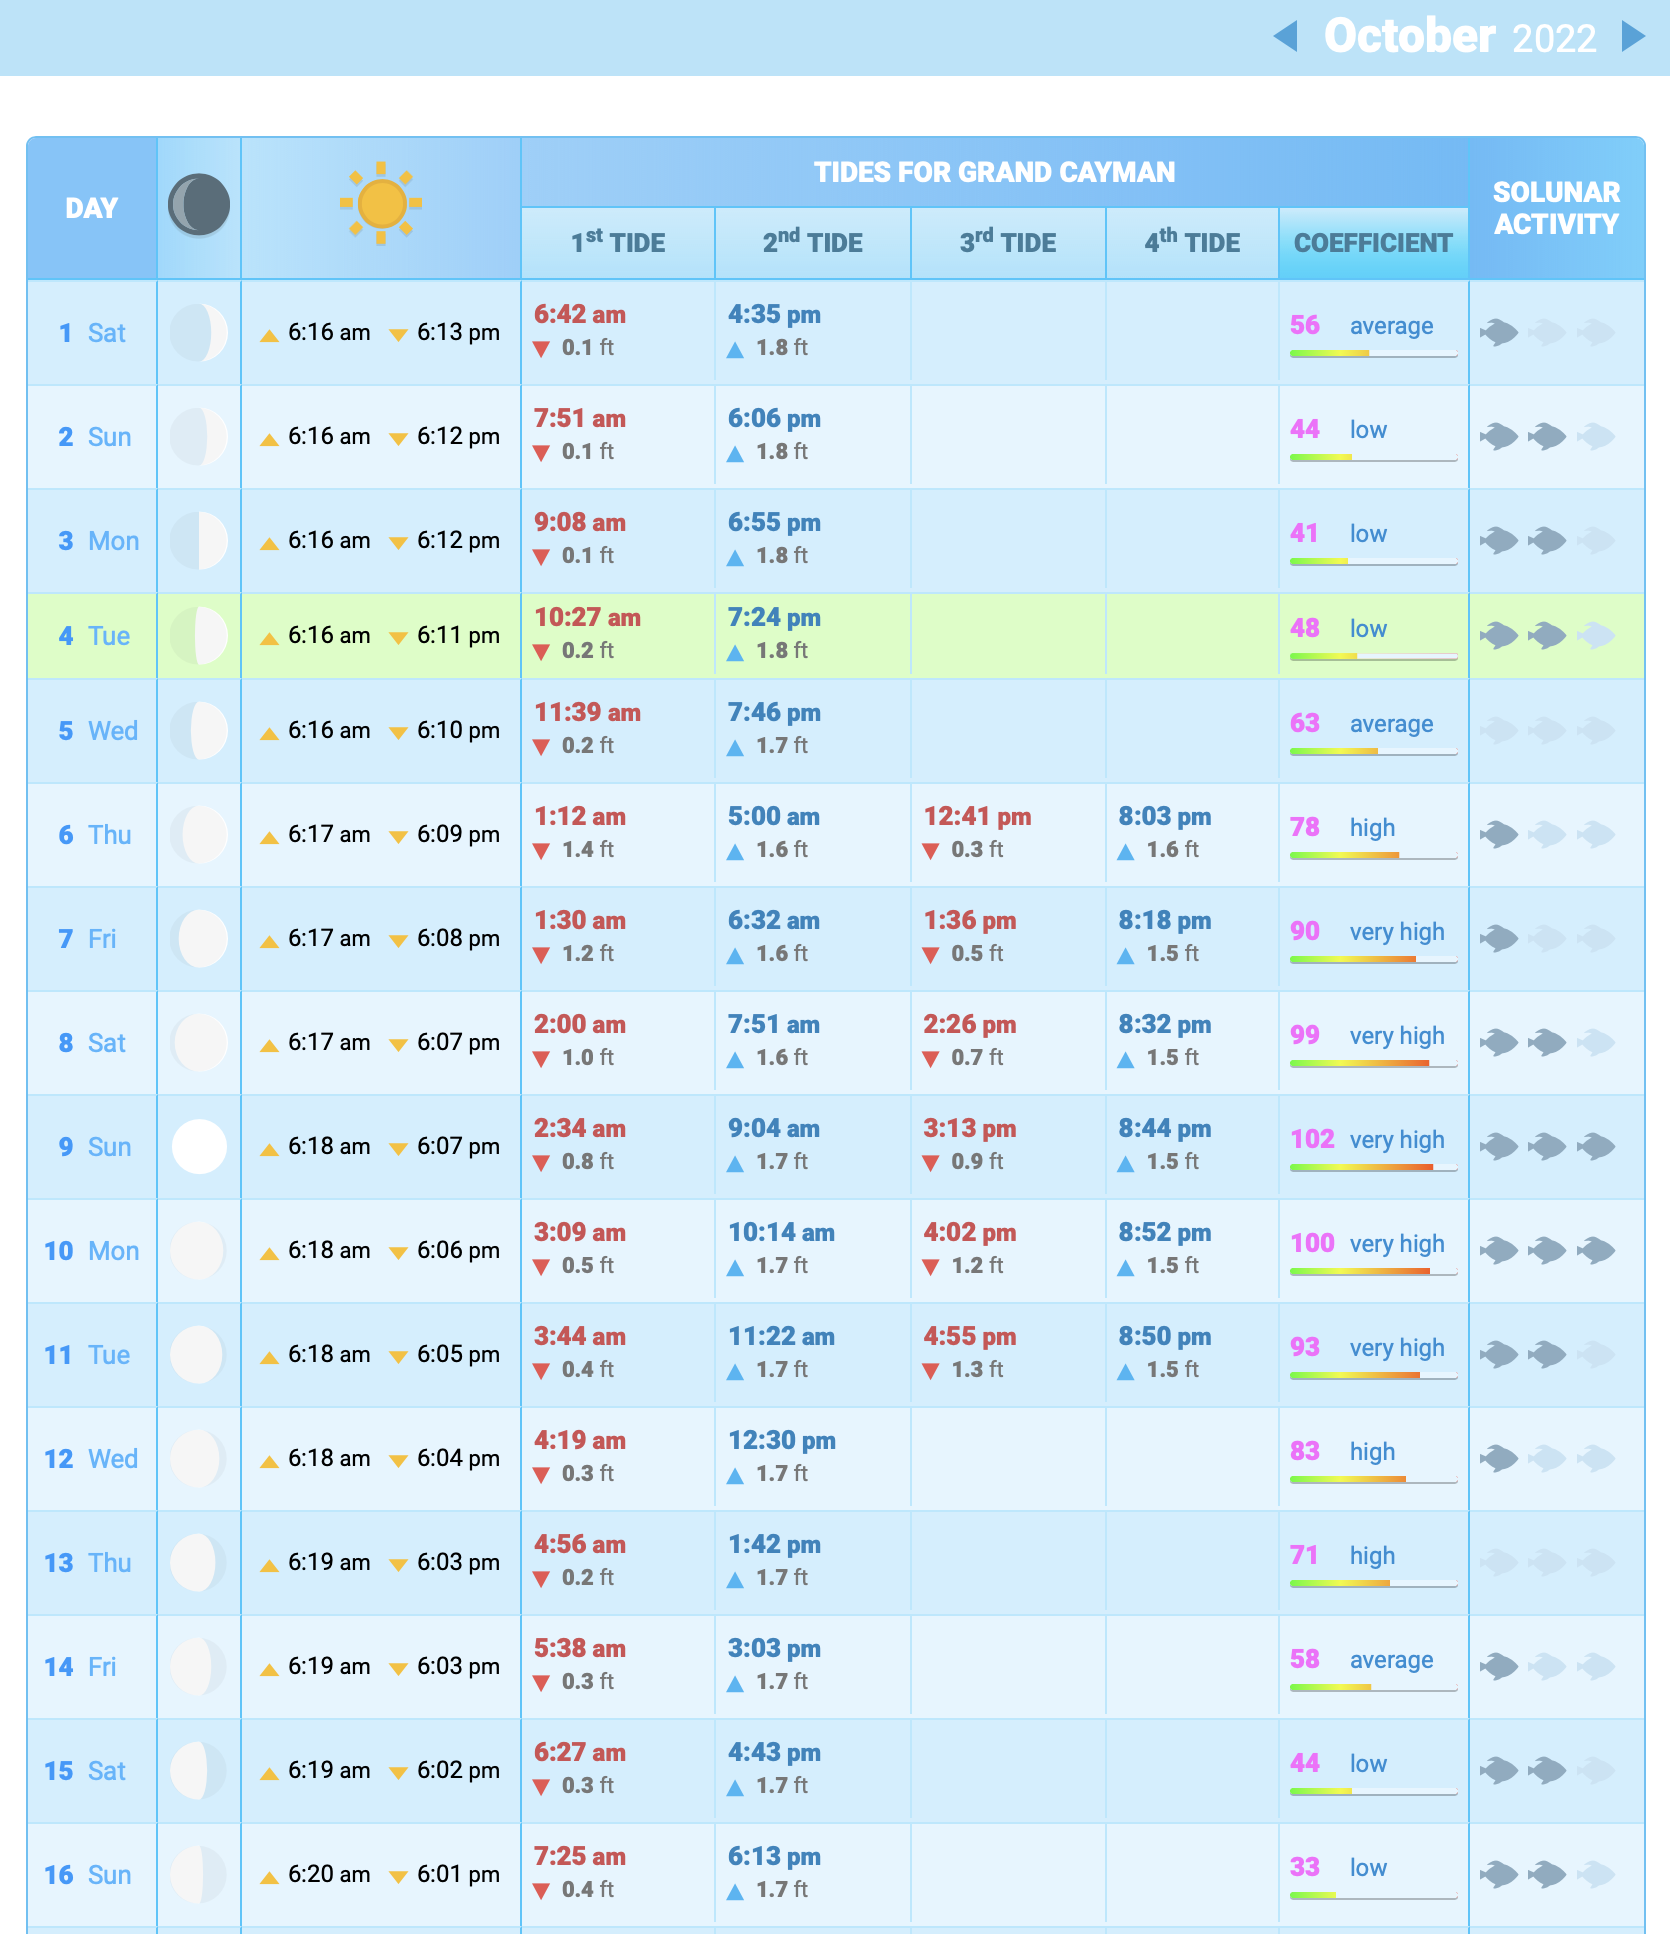Click the sun icon in header

point(380,203)
